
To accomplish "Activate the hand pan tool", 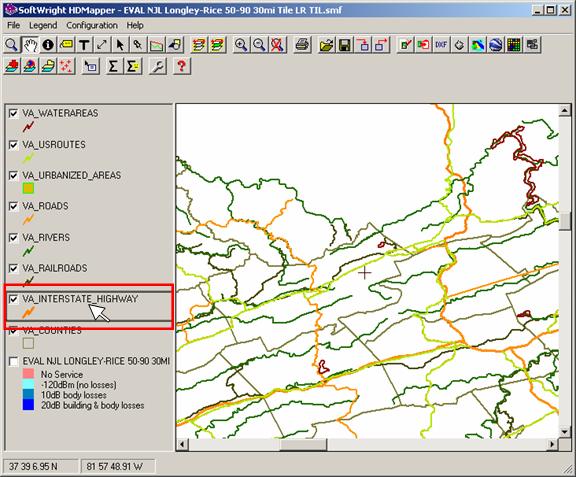I will click(x=30, y=45).
